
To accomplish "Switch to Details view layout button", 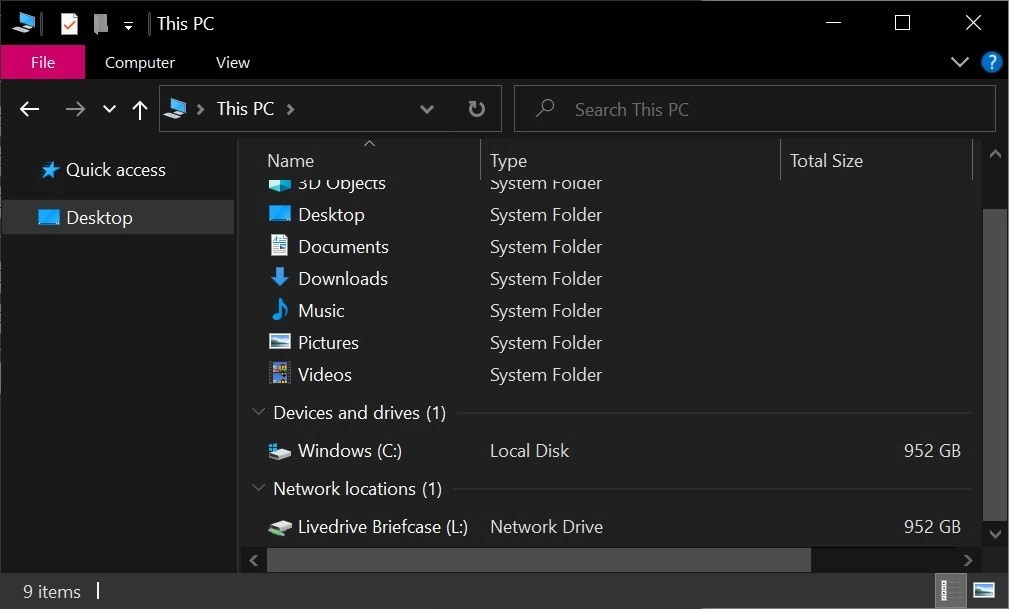I will [950, 591].
